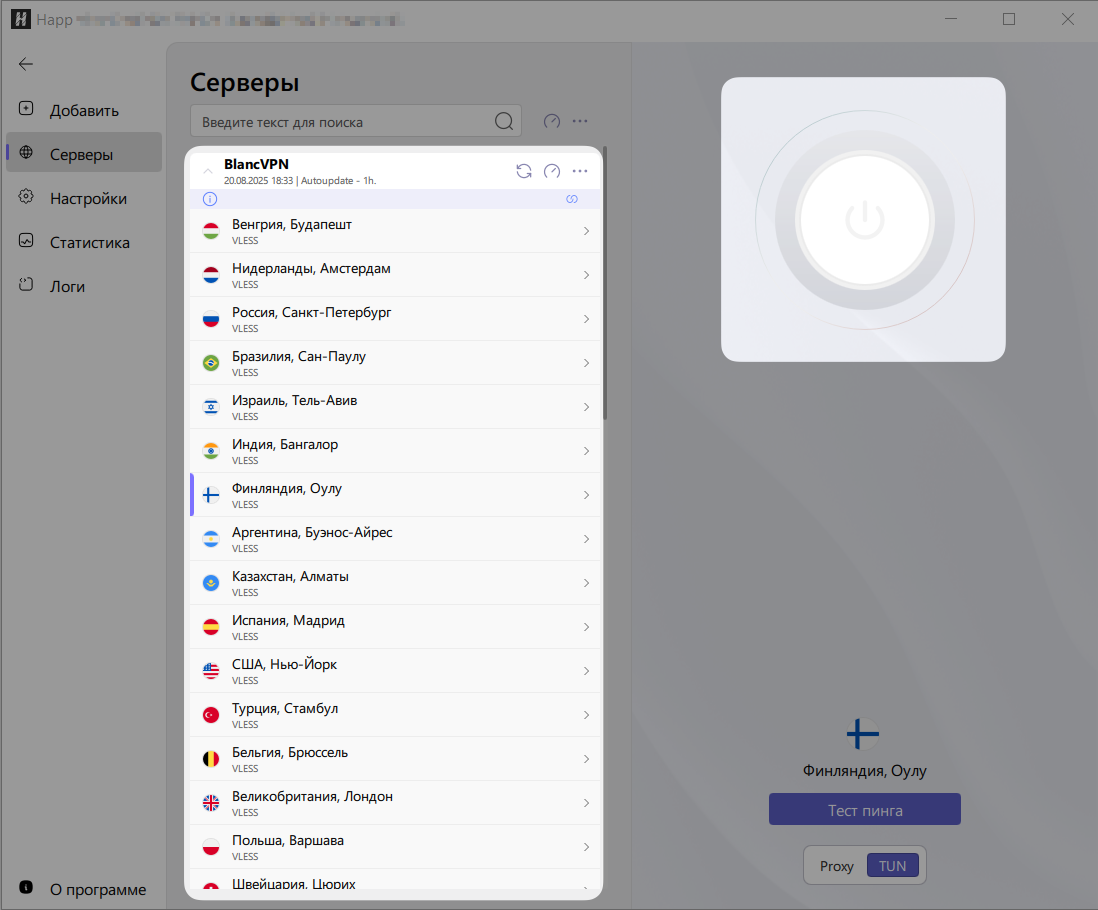Click the BlancVPN info icon
Screen dimensions: 1098x910
click(210, 199)
